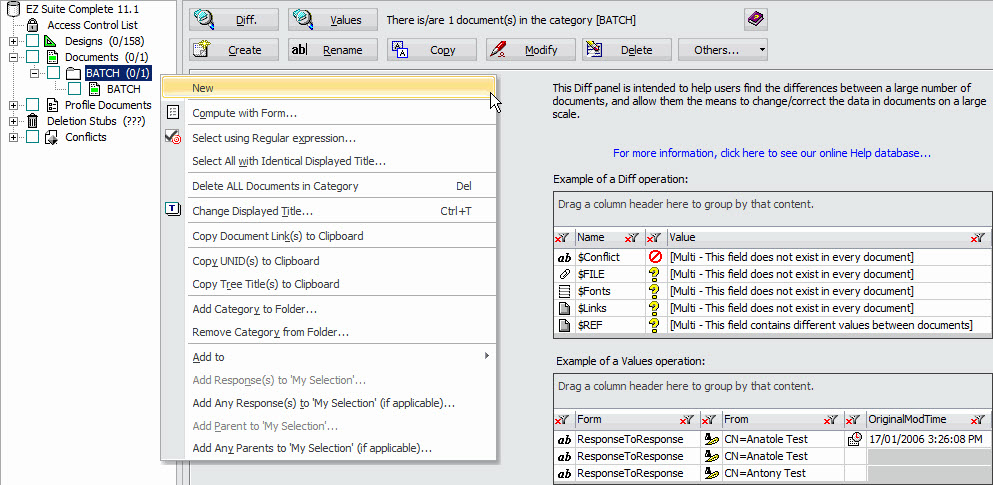The image size is (993, 485).
Task: Tick the checkbox next to Designs
Action: pyautogui.click(x=33, y=41)
